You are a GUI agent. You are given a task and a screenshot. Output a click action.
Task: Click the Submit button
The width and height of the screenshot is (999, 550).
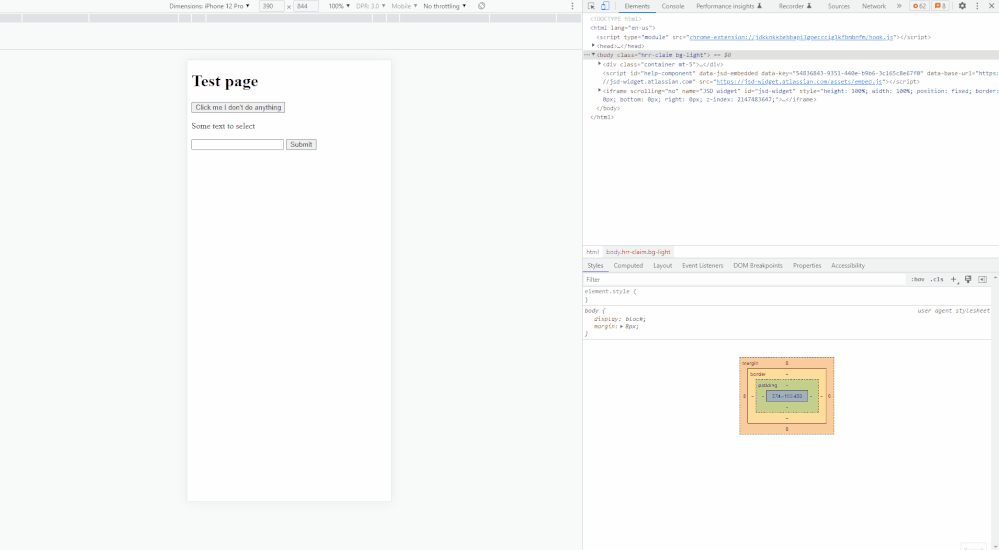coord(301,145)
